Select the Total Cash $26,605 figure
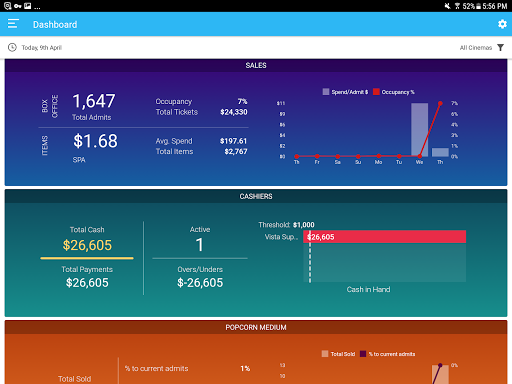 click(87, 245)
